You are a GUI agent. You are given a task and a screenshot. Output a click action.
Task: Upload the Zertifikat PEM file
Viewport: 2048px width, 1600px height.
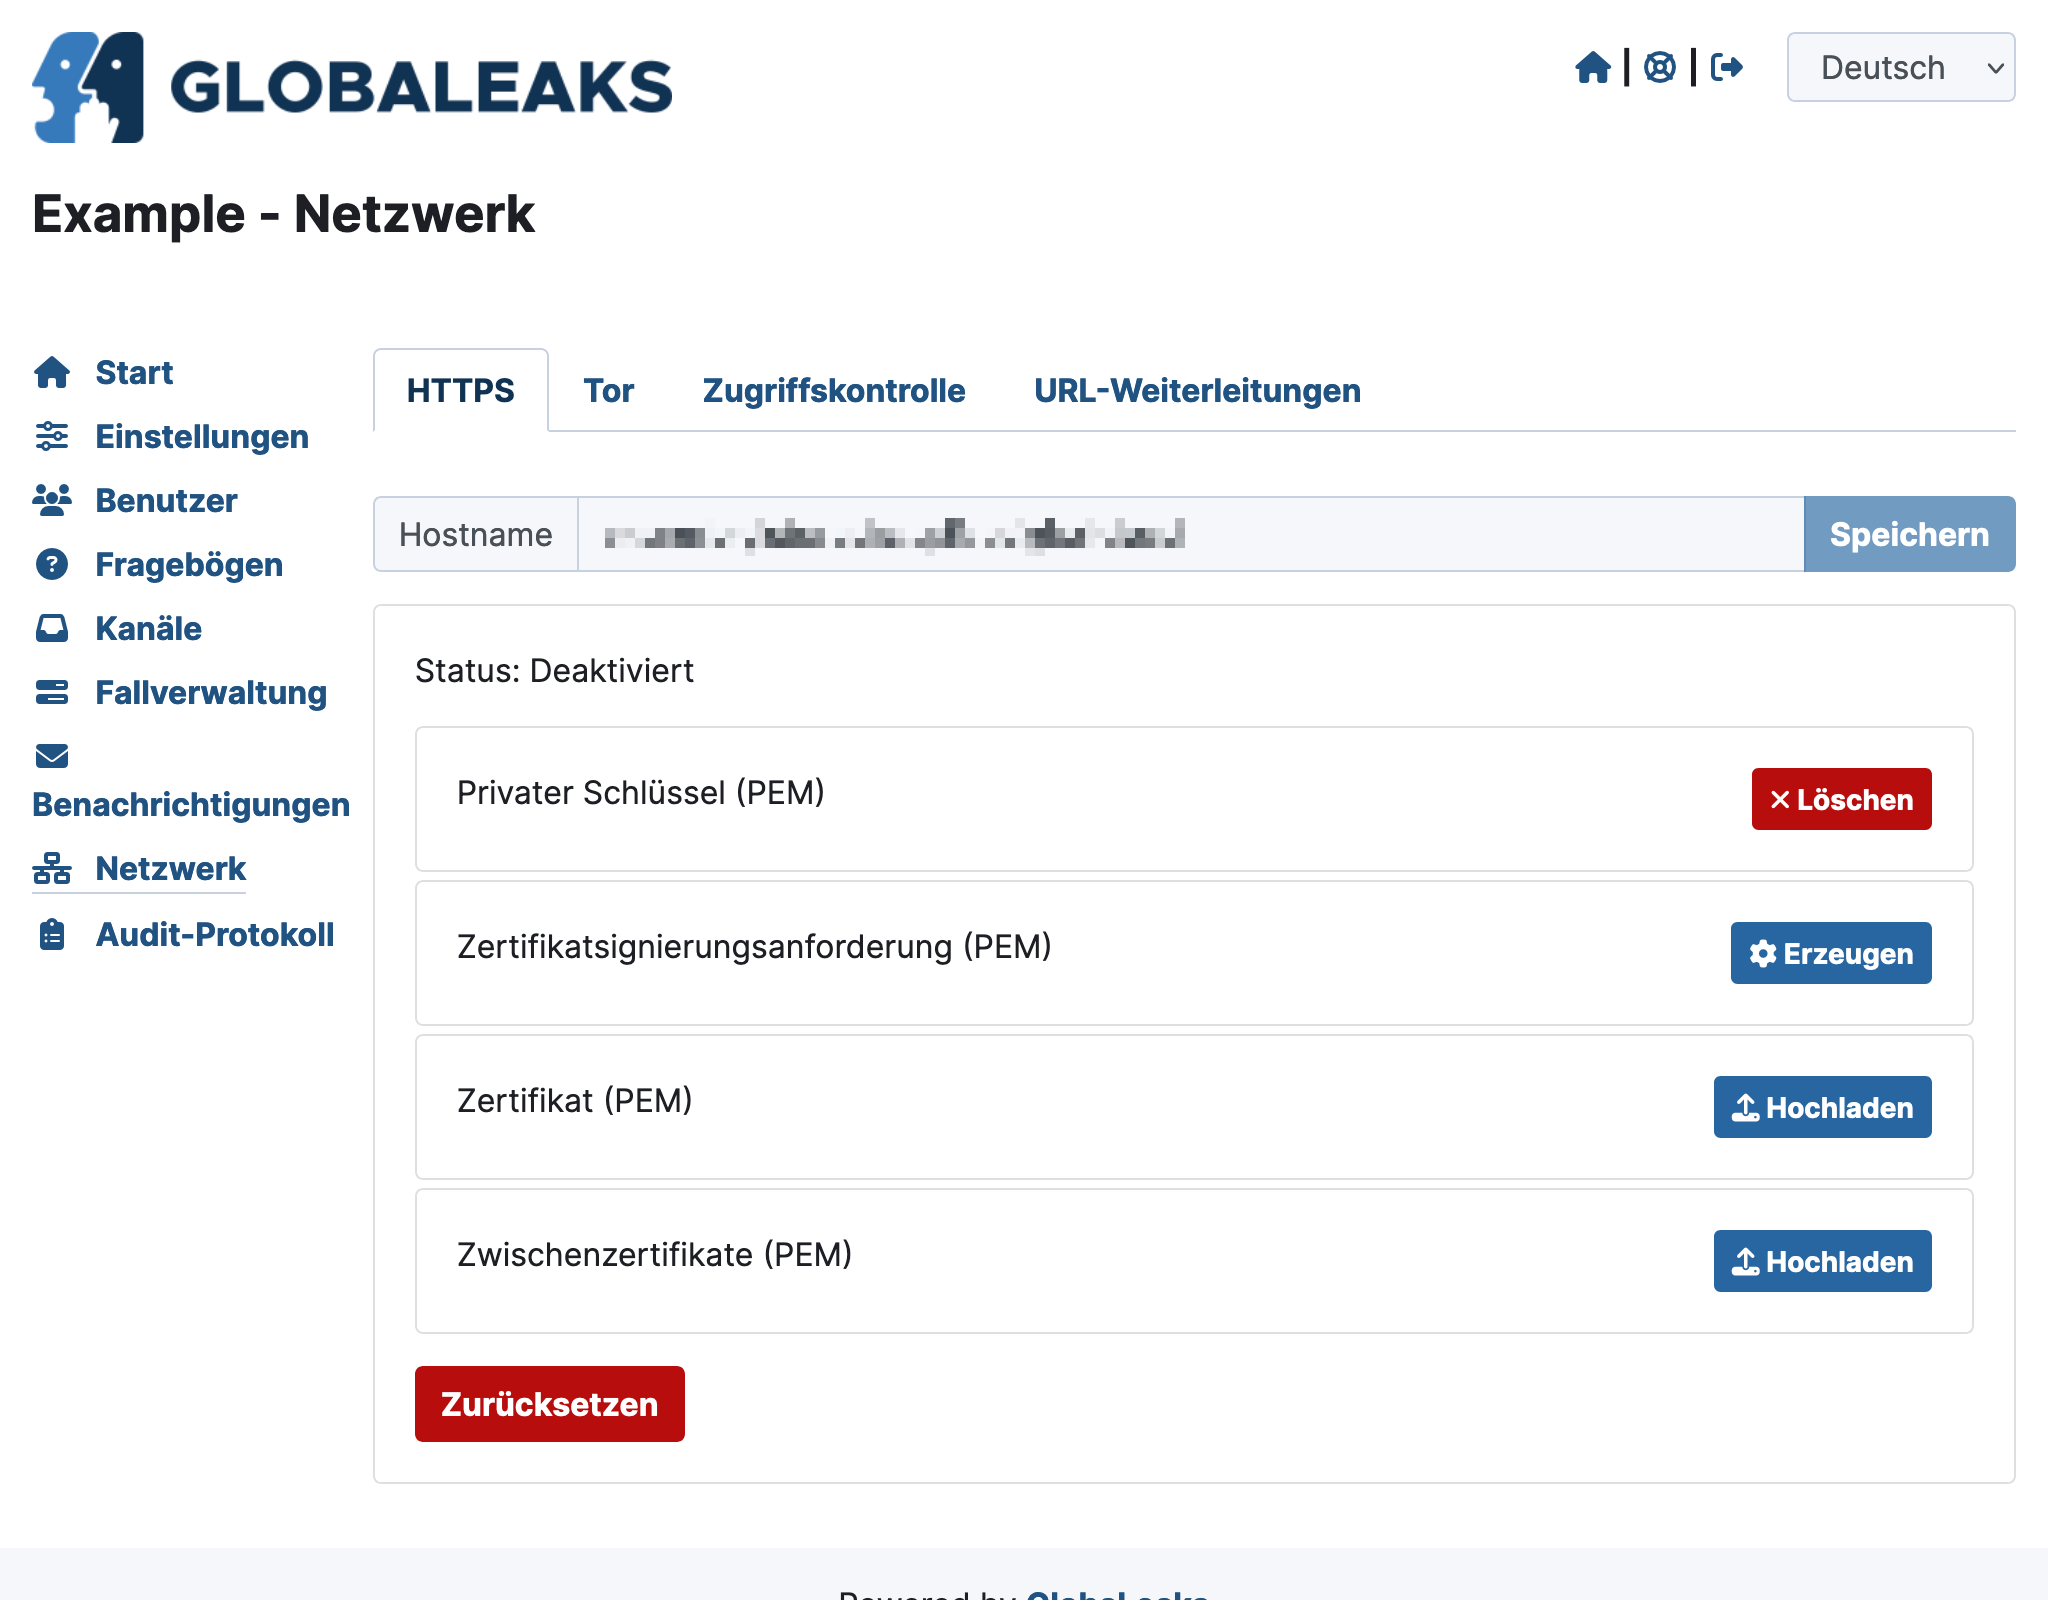pos(1820,1106)
